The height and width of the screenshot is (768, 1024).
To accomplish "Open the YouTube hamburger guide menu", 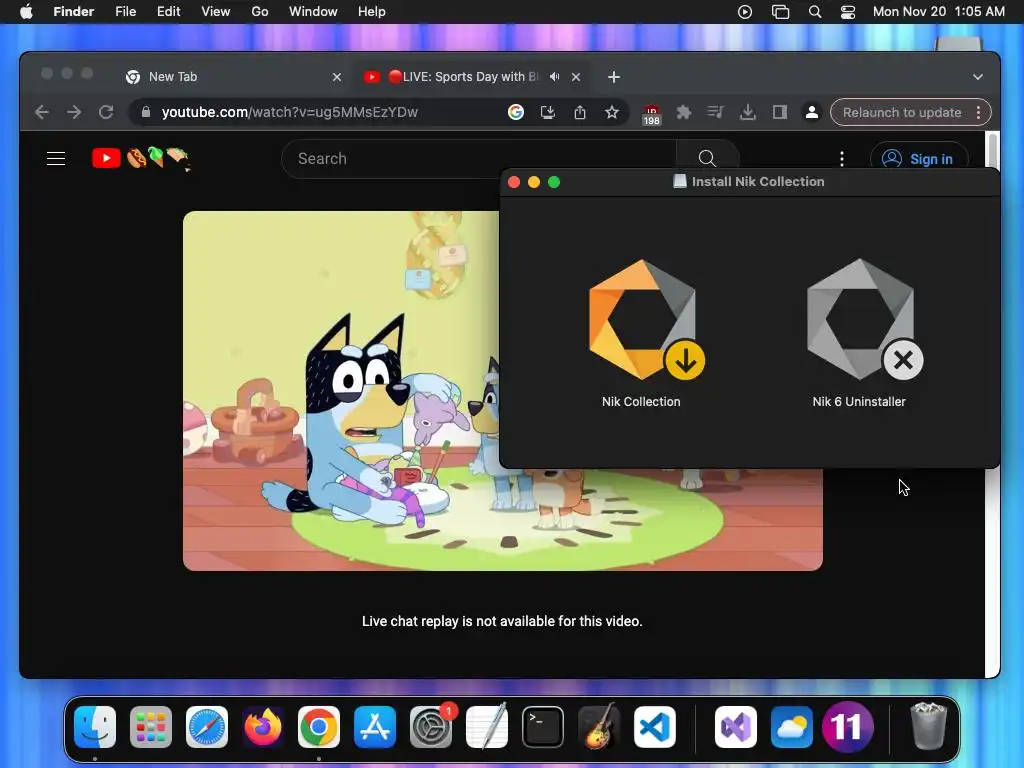I will [56, 159].
